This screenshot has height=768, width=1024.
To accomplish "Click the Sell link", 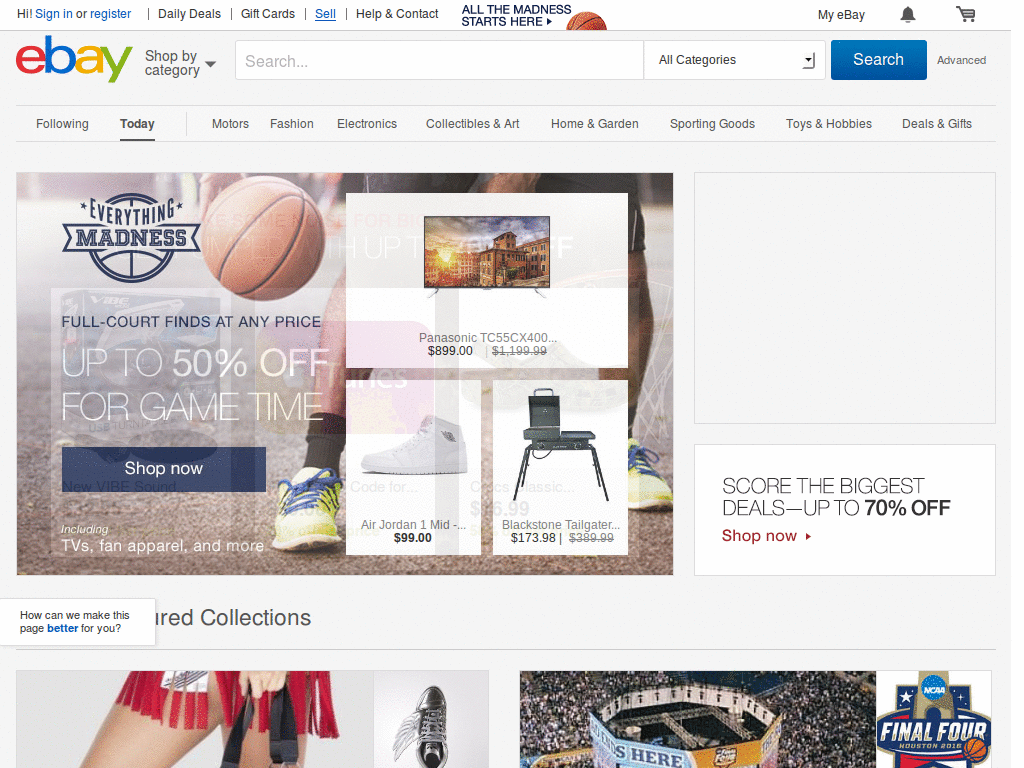I will [x=325, y=14].
